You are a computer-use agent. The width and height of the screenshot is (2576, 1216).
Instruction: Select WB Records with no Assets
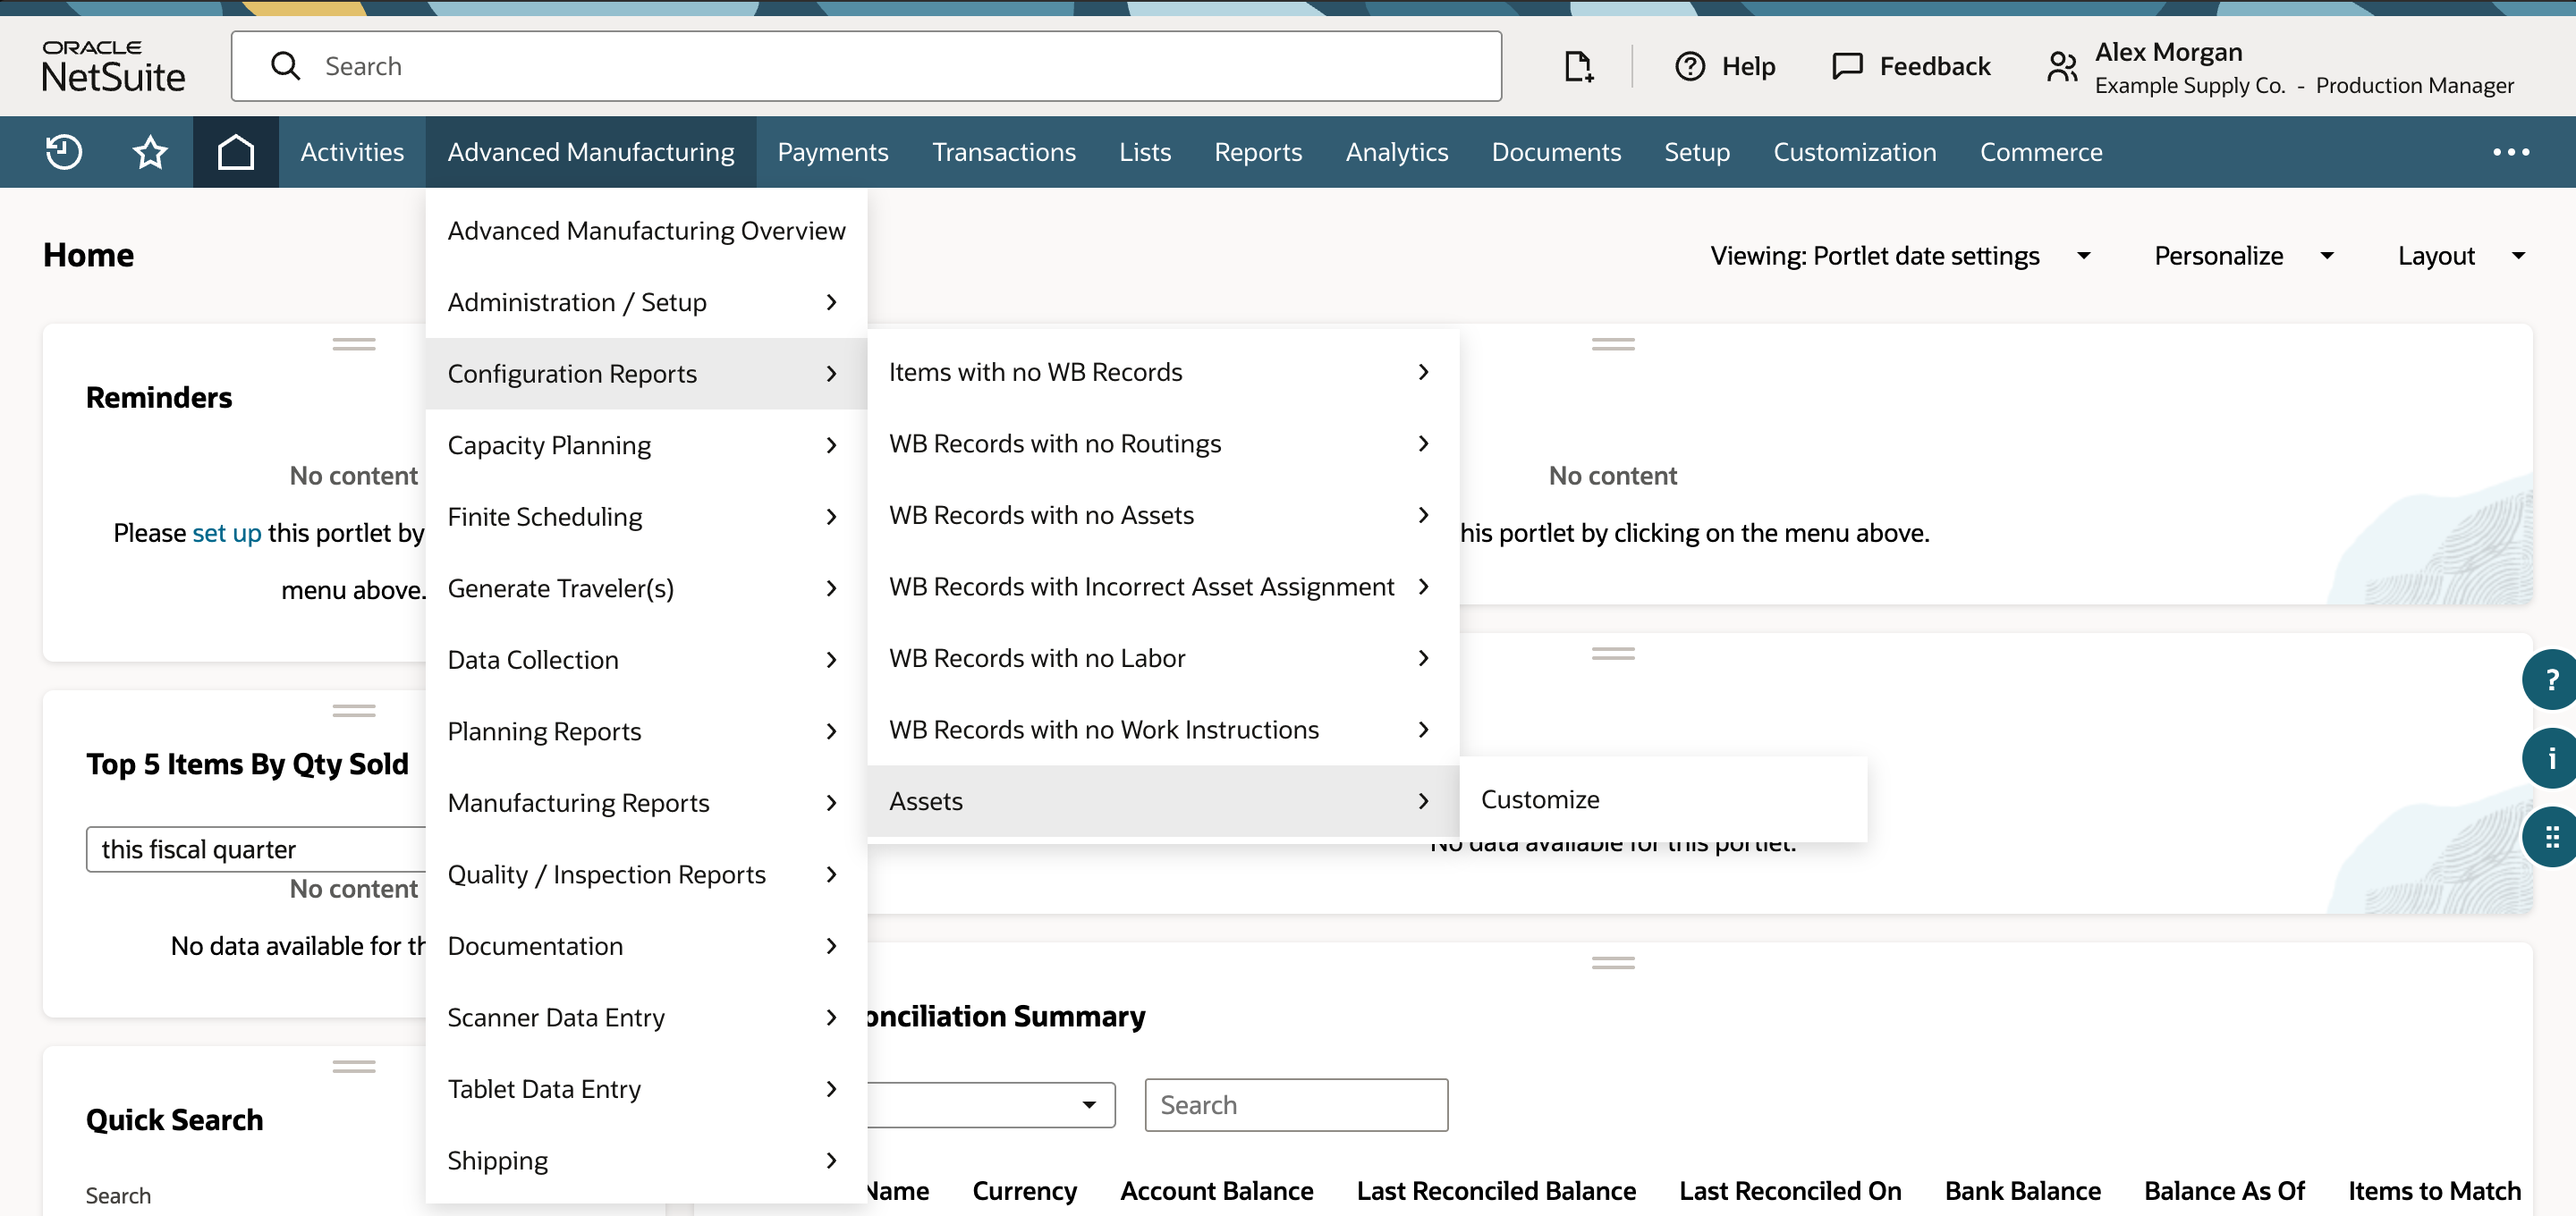pyautogui.click(x=1163, y=515)
